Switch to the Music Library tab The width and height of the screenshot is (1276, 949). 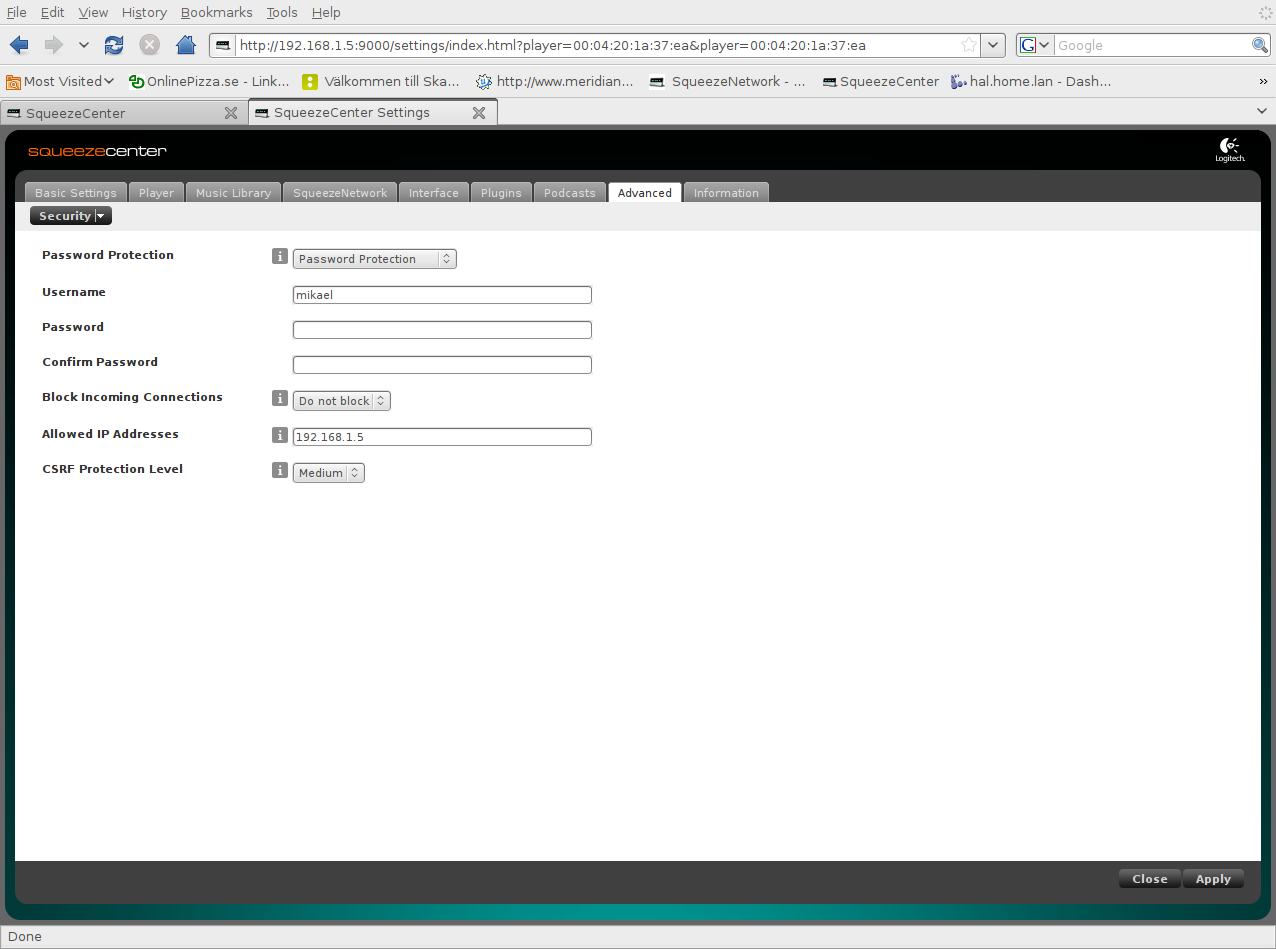click(x=233, y=193)
